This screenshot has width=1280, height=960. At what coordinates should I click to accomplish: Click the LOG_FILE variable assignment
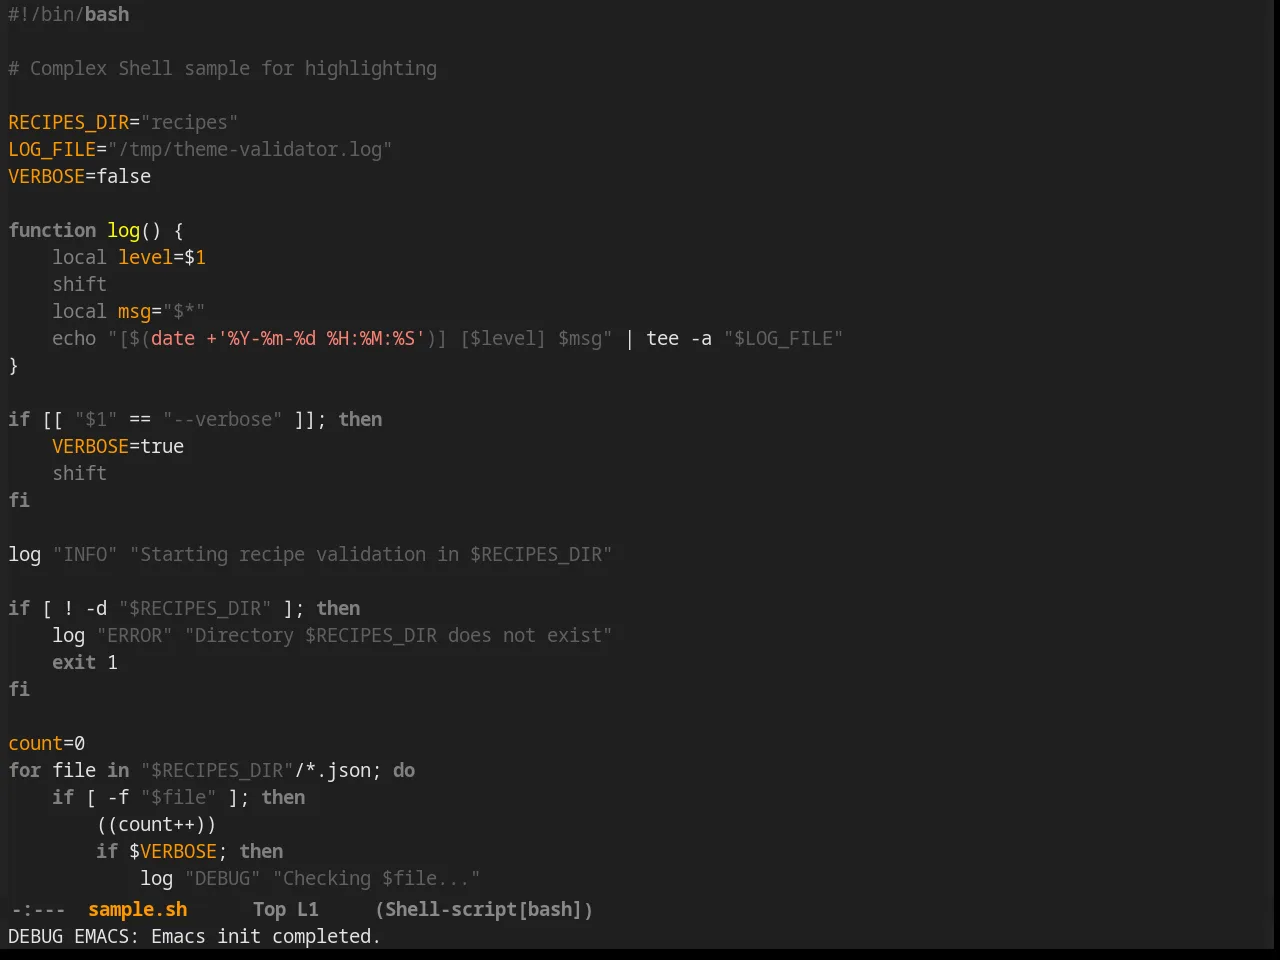tap(200, 149)
